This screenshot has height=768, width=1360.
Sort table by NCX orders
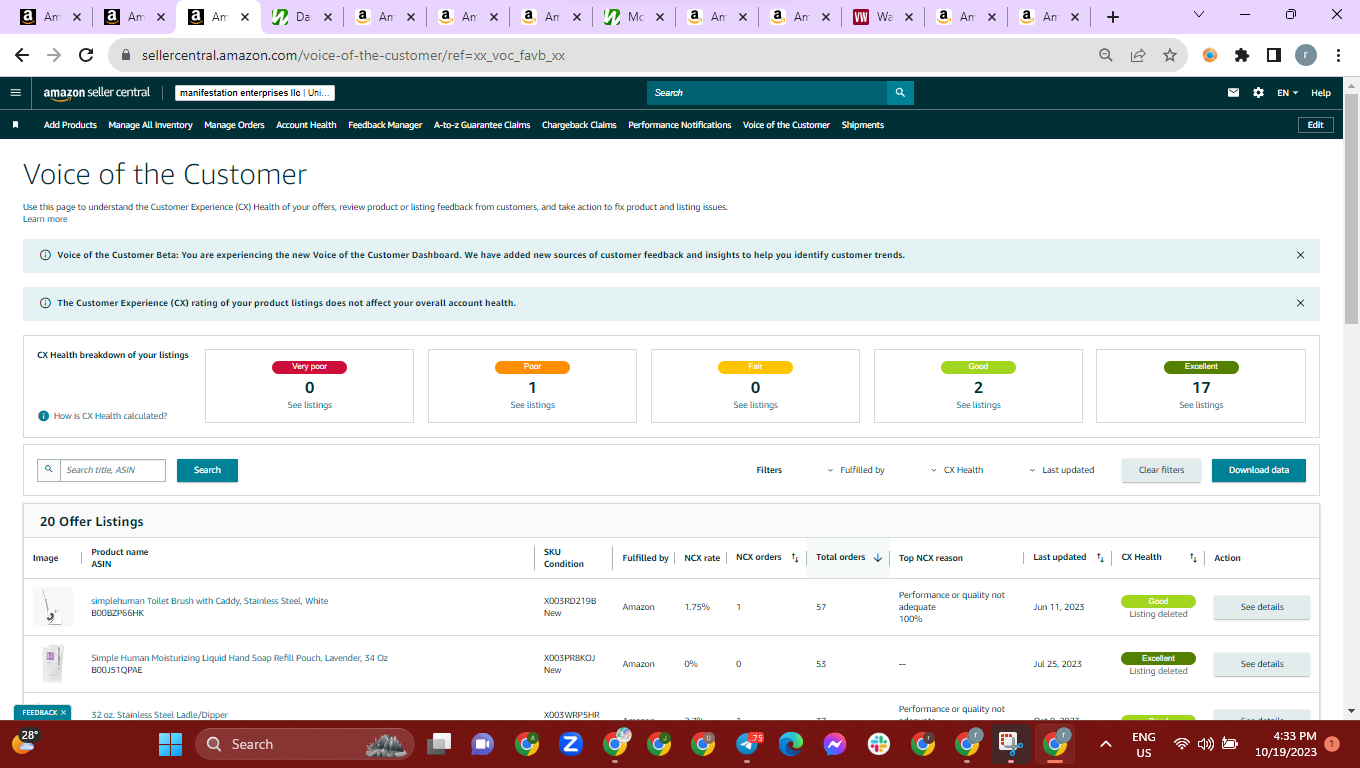pos(795,558)
